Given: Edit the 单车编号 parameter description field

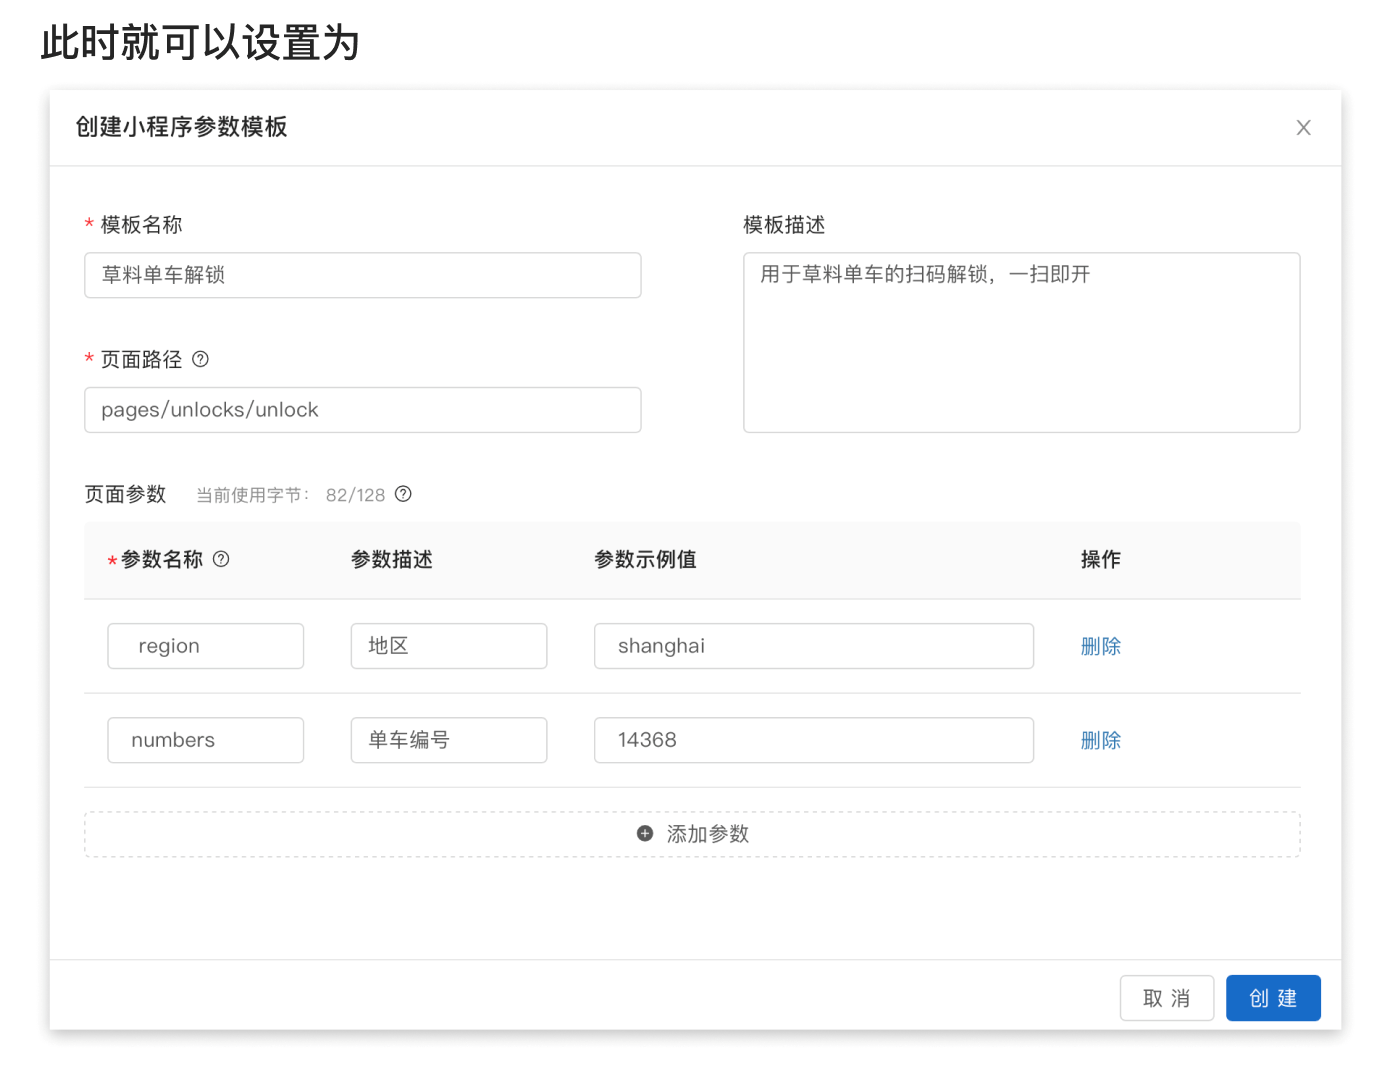Looking at the screenshot, I should [449, 740].
